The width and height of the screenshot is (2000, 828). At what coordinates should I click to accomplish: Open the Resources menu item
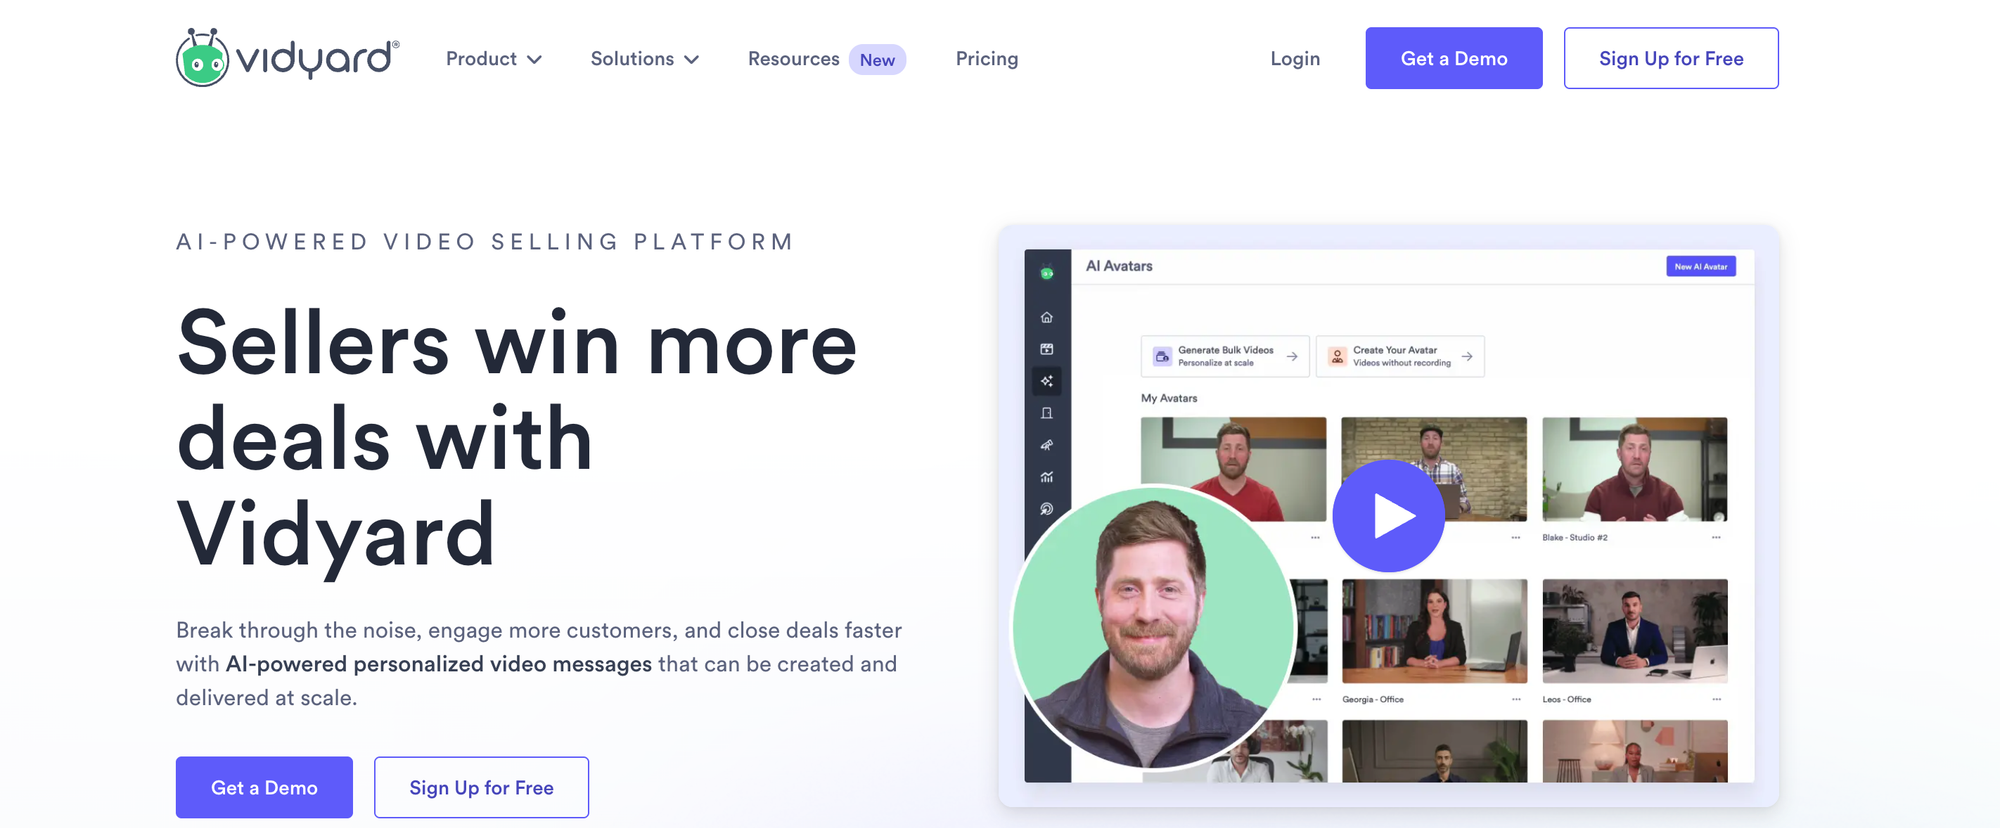(794, 59)
